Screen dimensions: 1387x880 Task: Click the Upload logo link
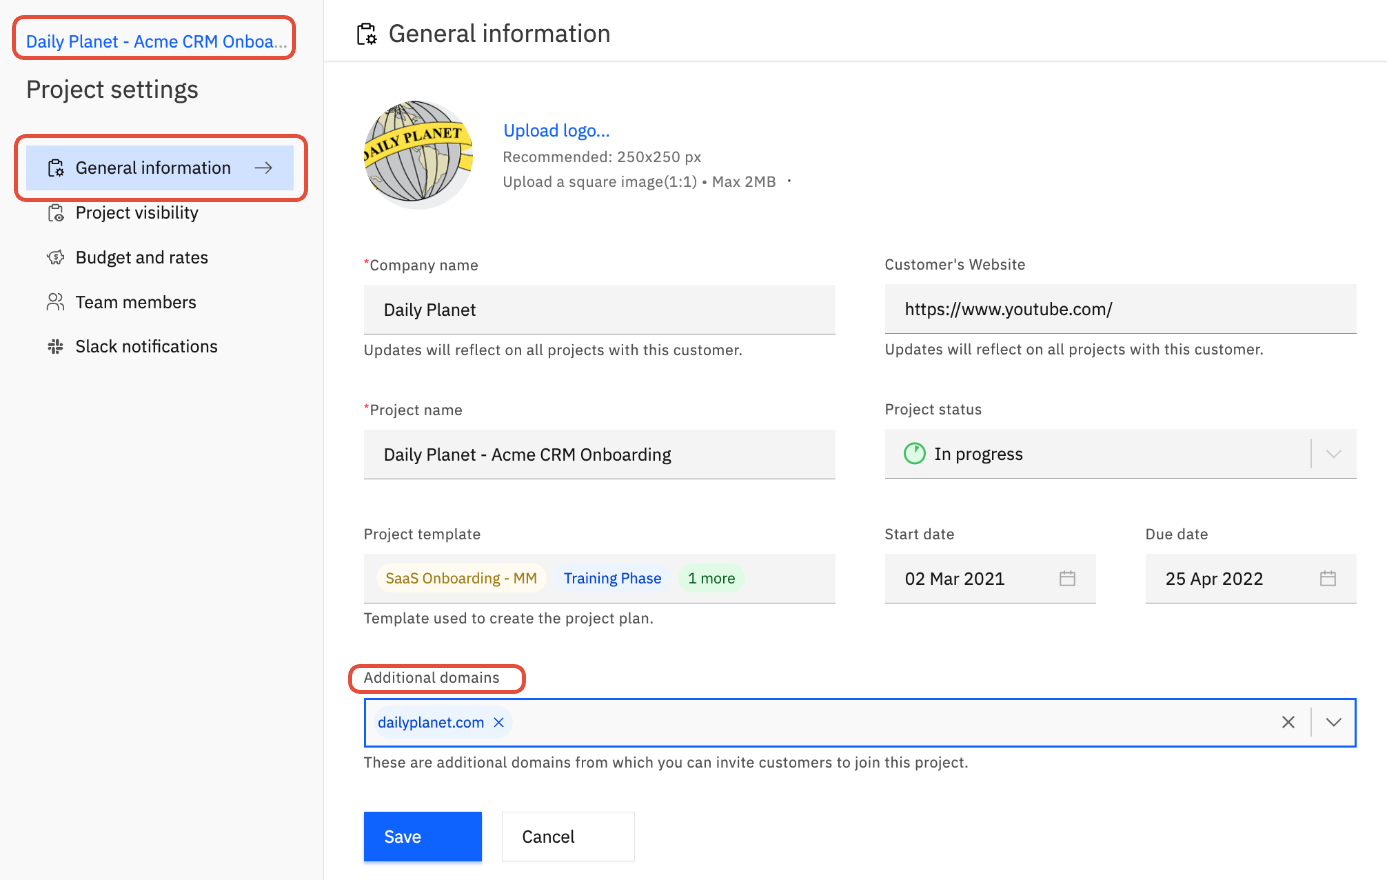click(x=556, y=131)
